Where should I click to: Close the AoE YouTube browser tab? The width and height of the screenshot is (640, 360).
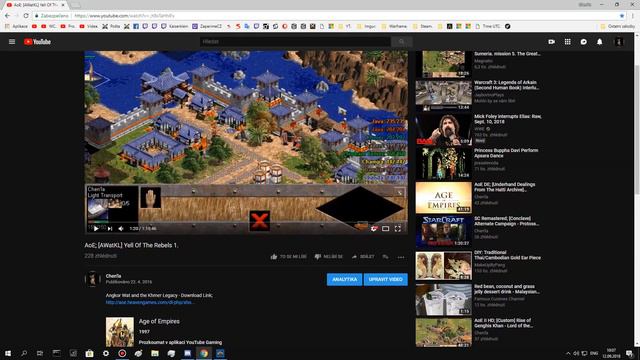tap(63, 4)
